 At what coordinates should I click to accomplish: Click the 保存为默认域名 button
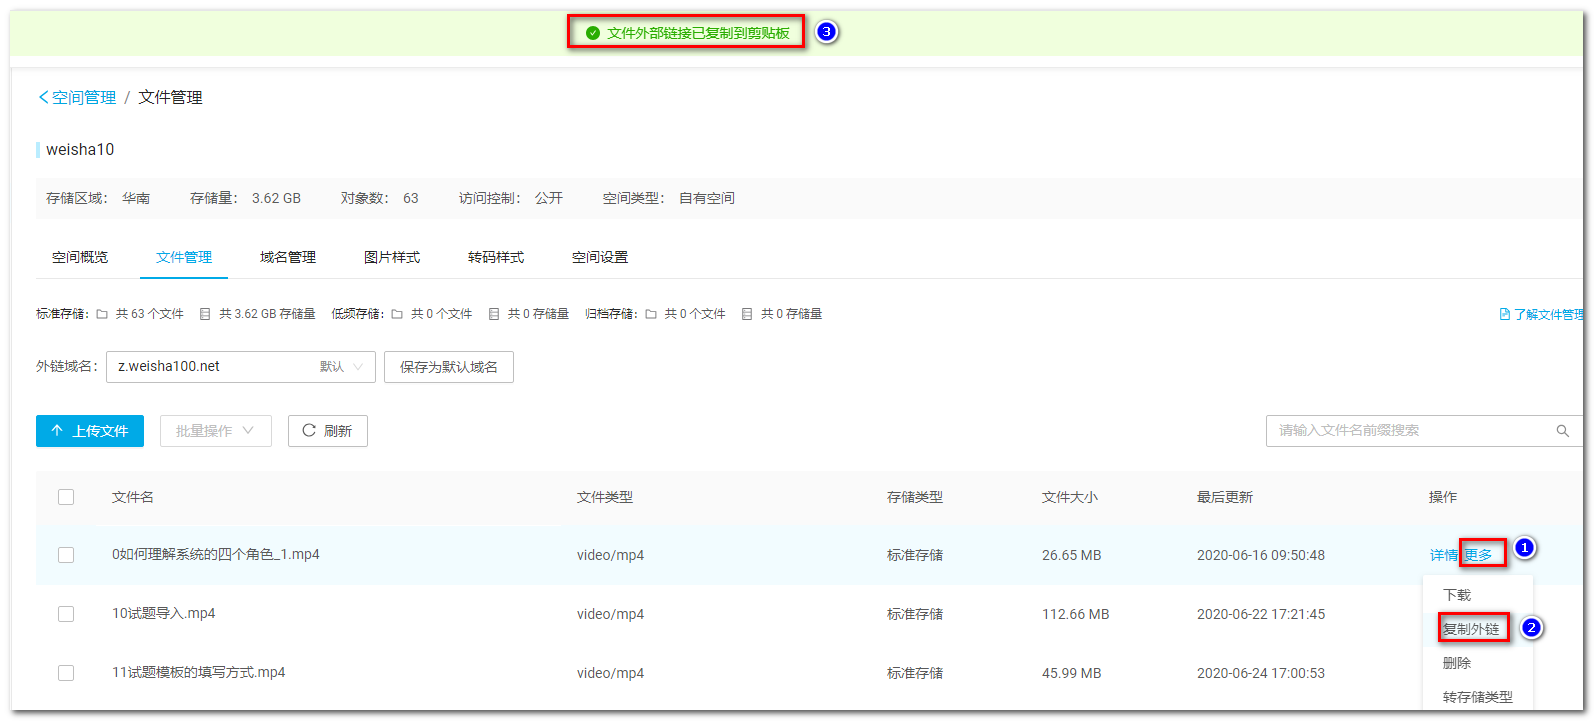pos(448,367)
